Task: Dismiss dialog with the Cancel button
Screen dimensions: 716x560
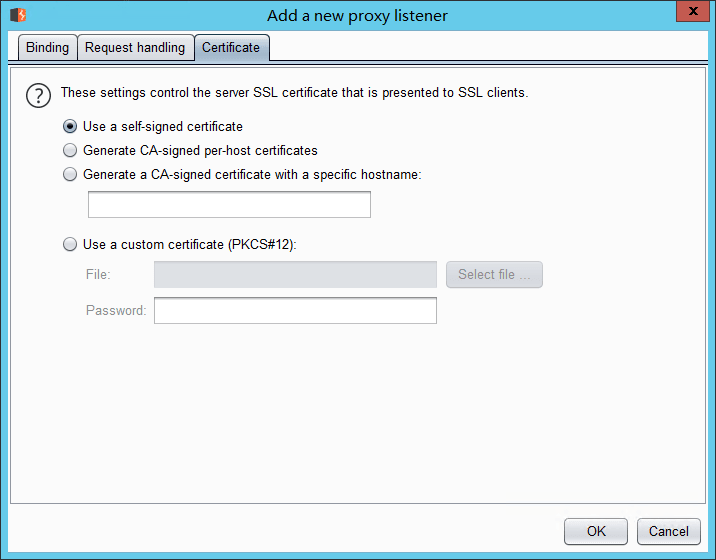Action: tap(669, 531)
